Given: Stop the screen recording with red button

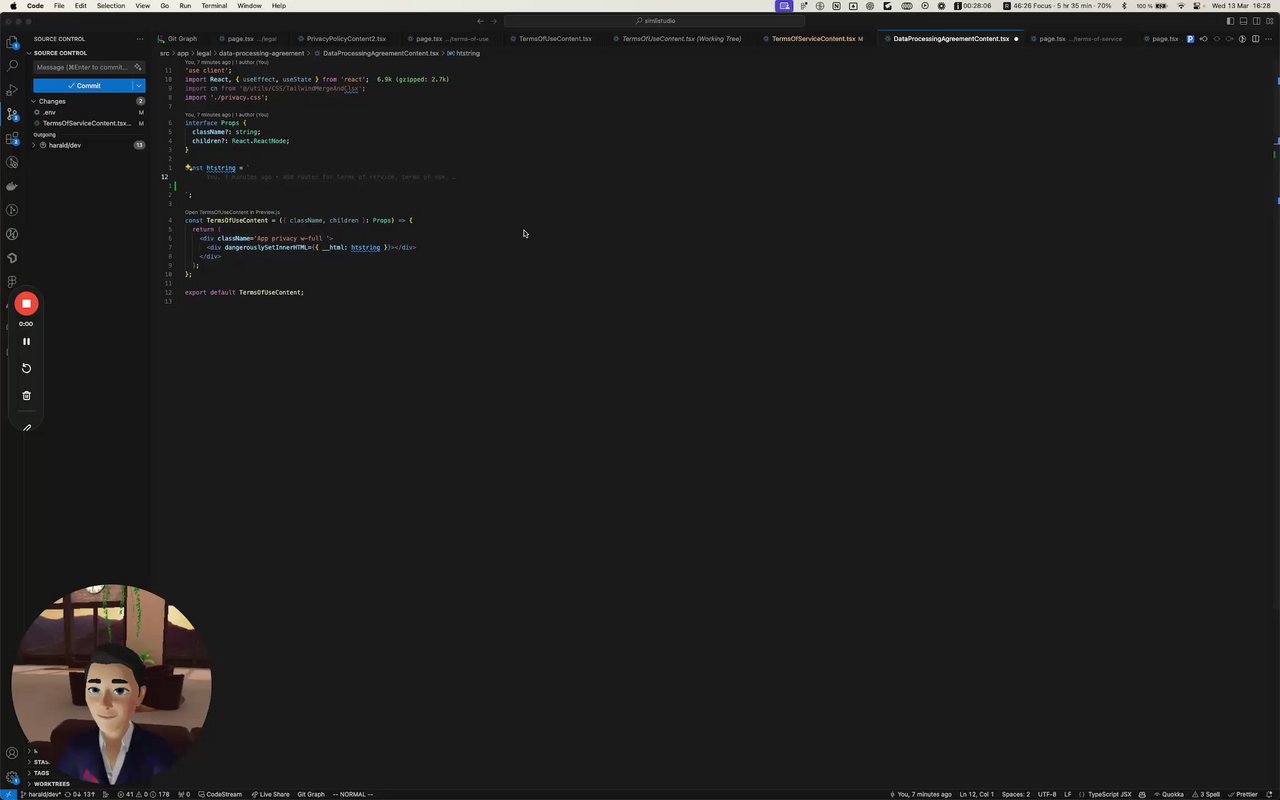Looking at the screenshot, I should [26, 303].
